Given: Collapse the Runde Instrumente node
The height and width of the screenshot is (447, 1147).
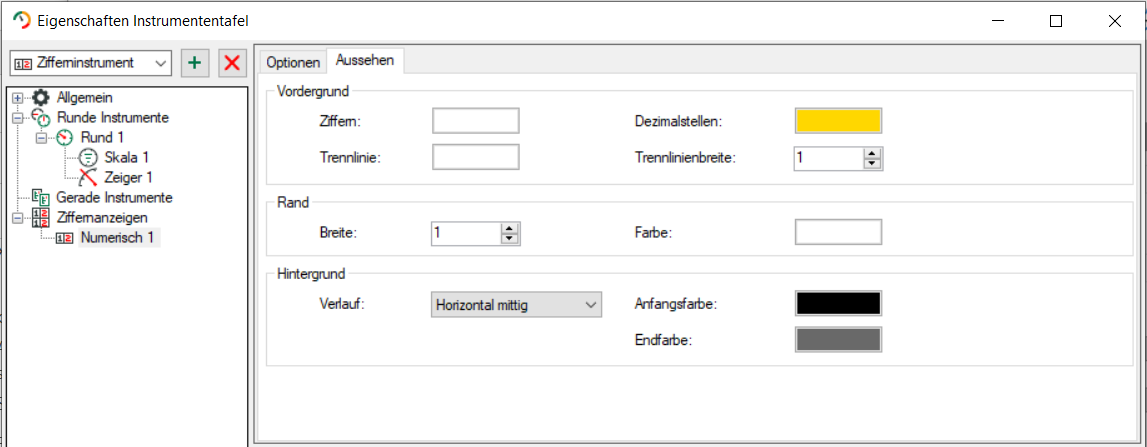Looking at the screenshot, I should pyautogui.click(x=17, y=118).
